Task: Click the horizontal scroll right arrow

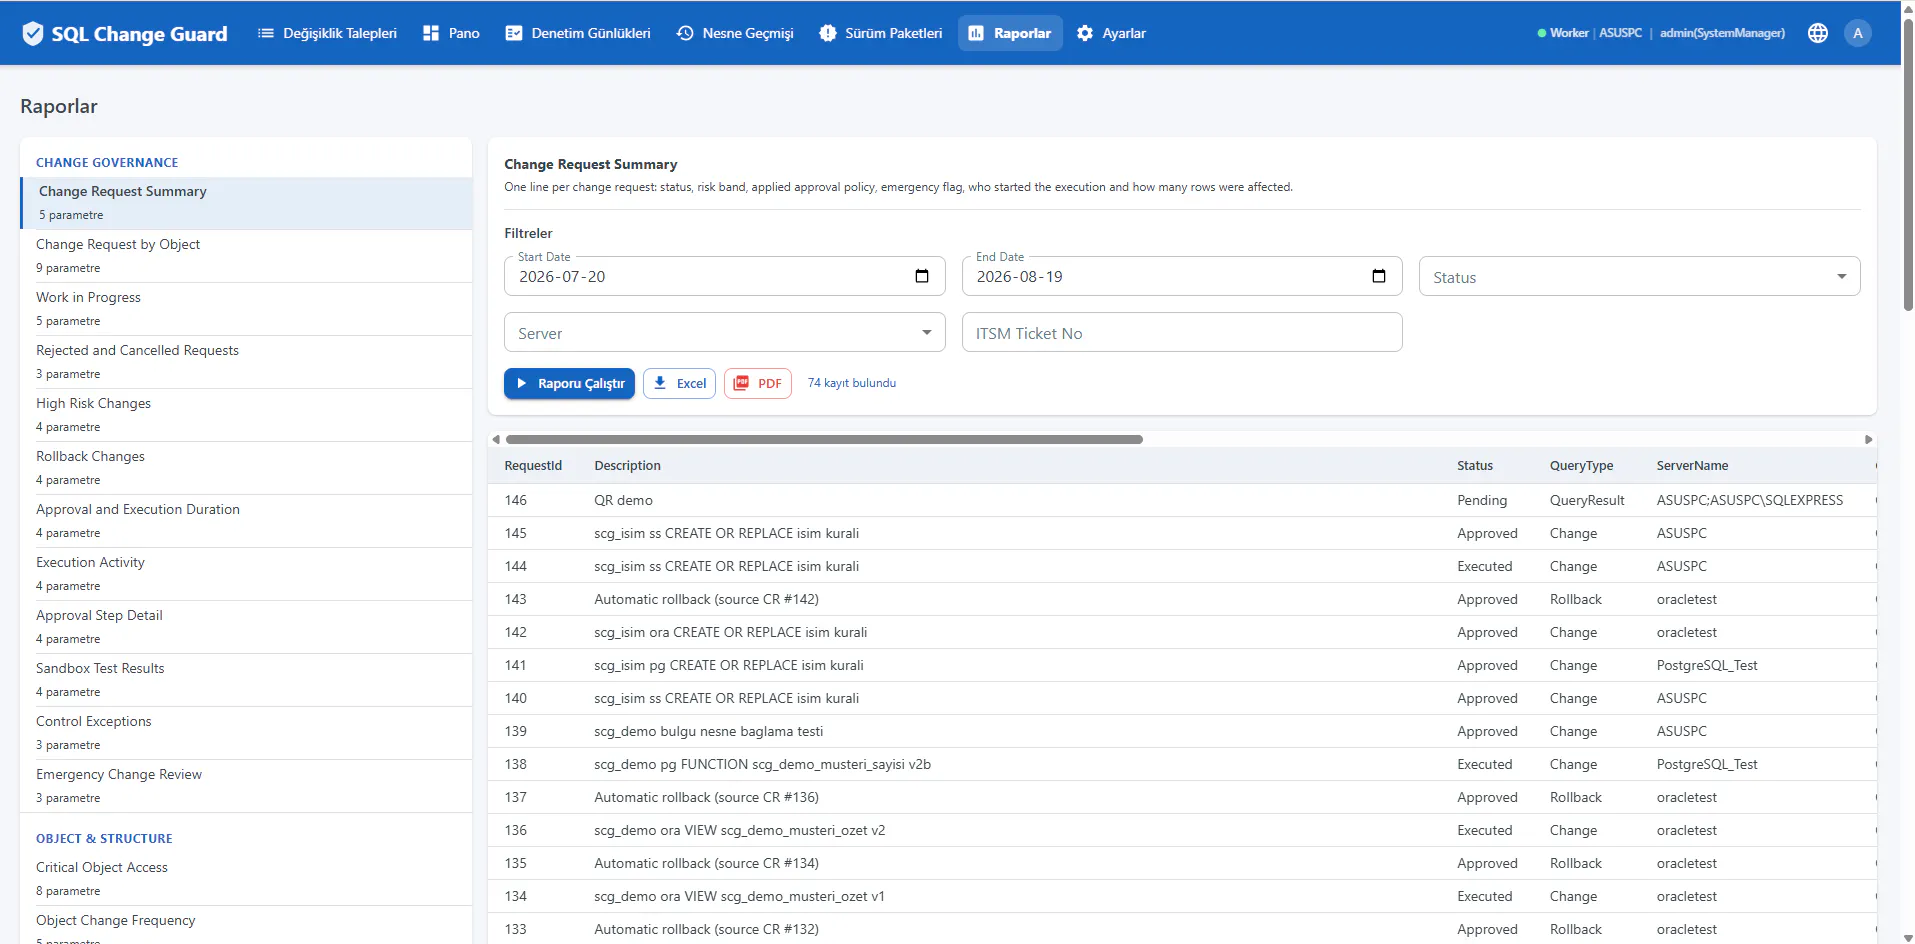Action: tap(1868, 439)
